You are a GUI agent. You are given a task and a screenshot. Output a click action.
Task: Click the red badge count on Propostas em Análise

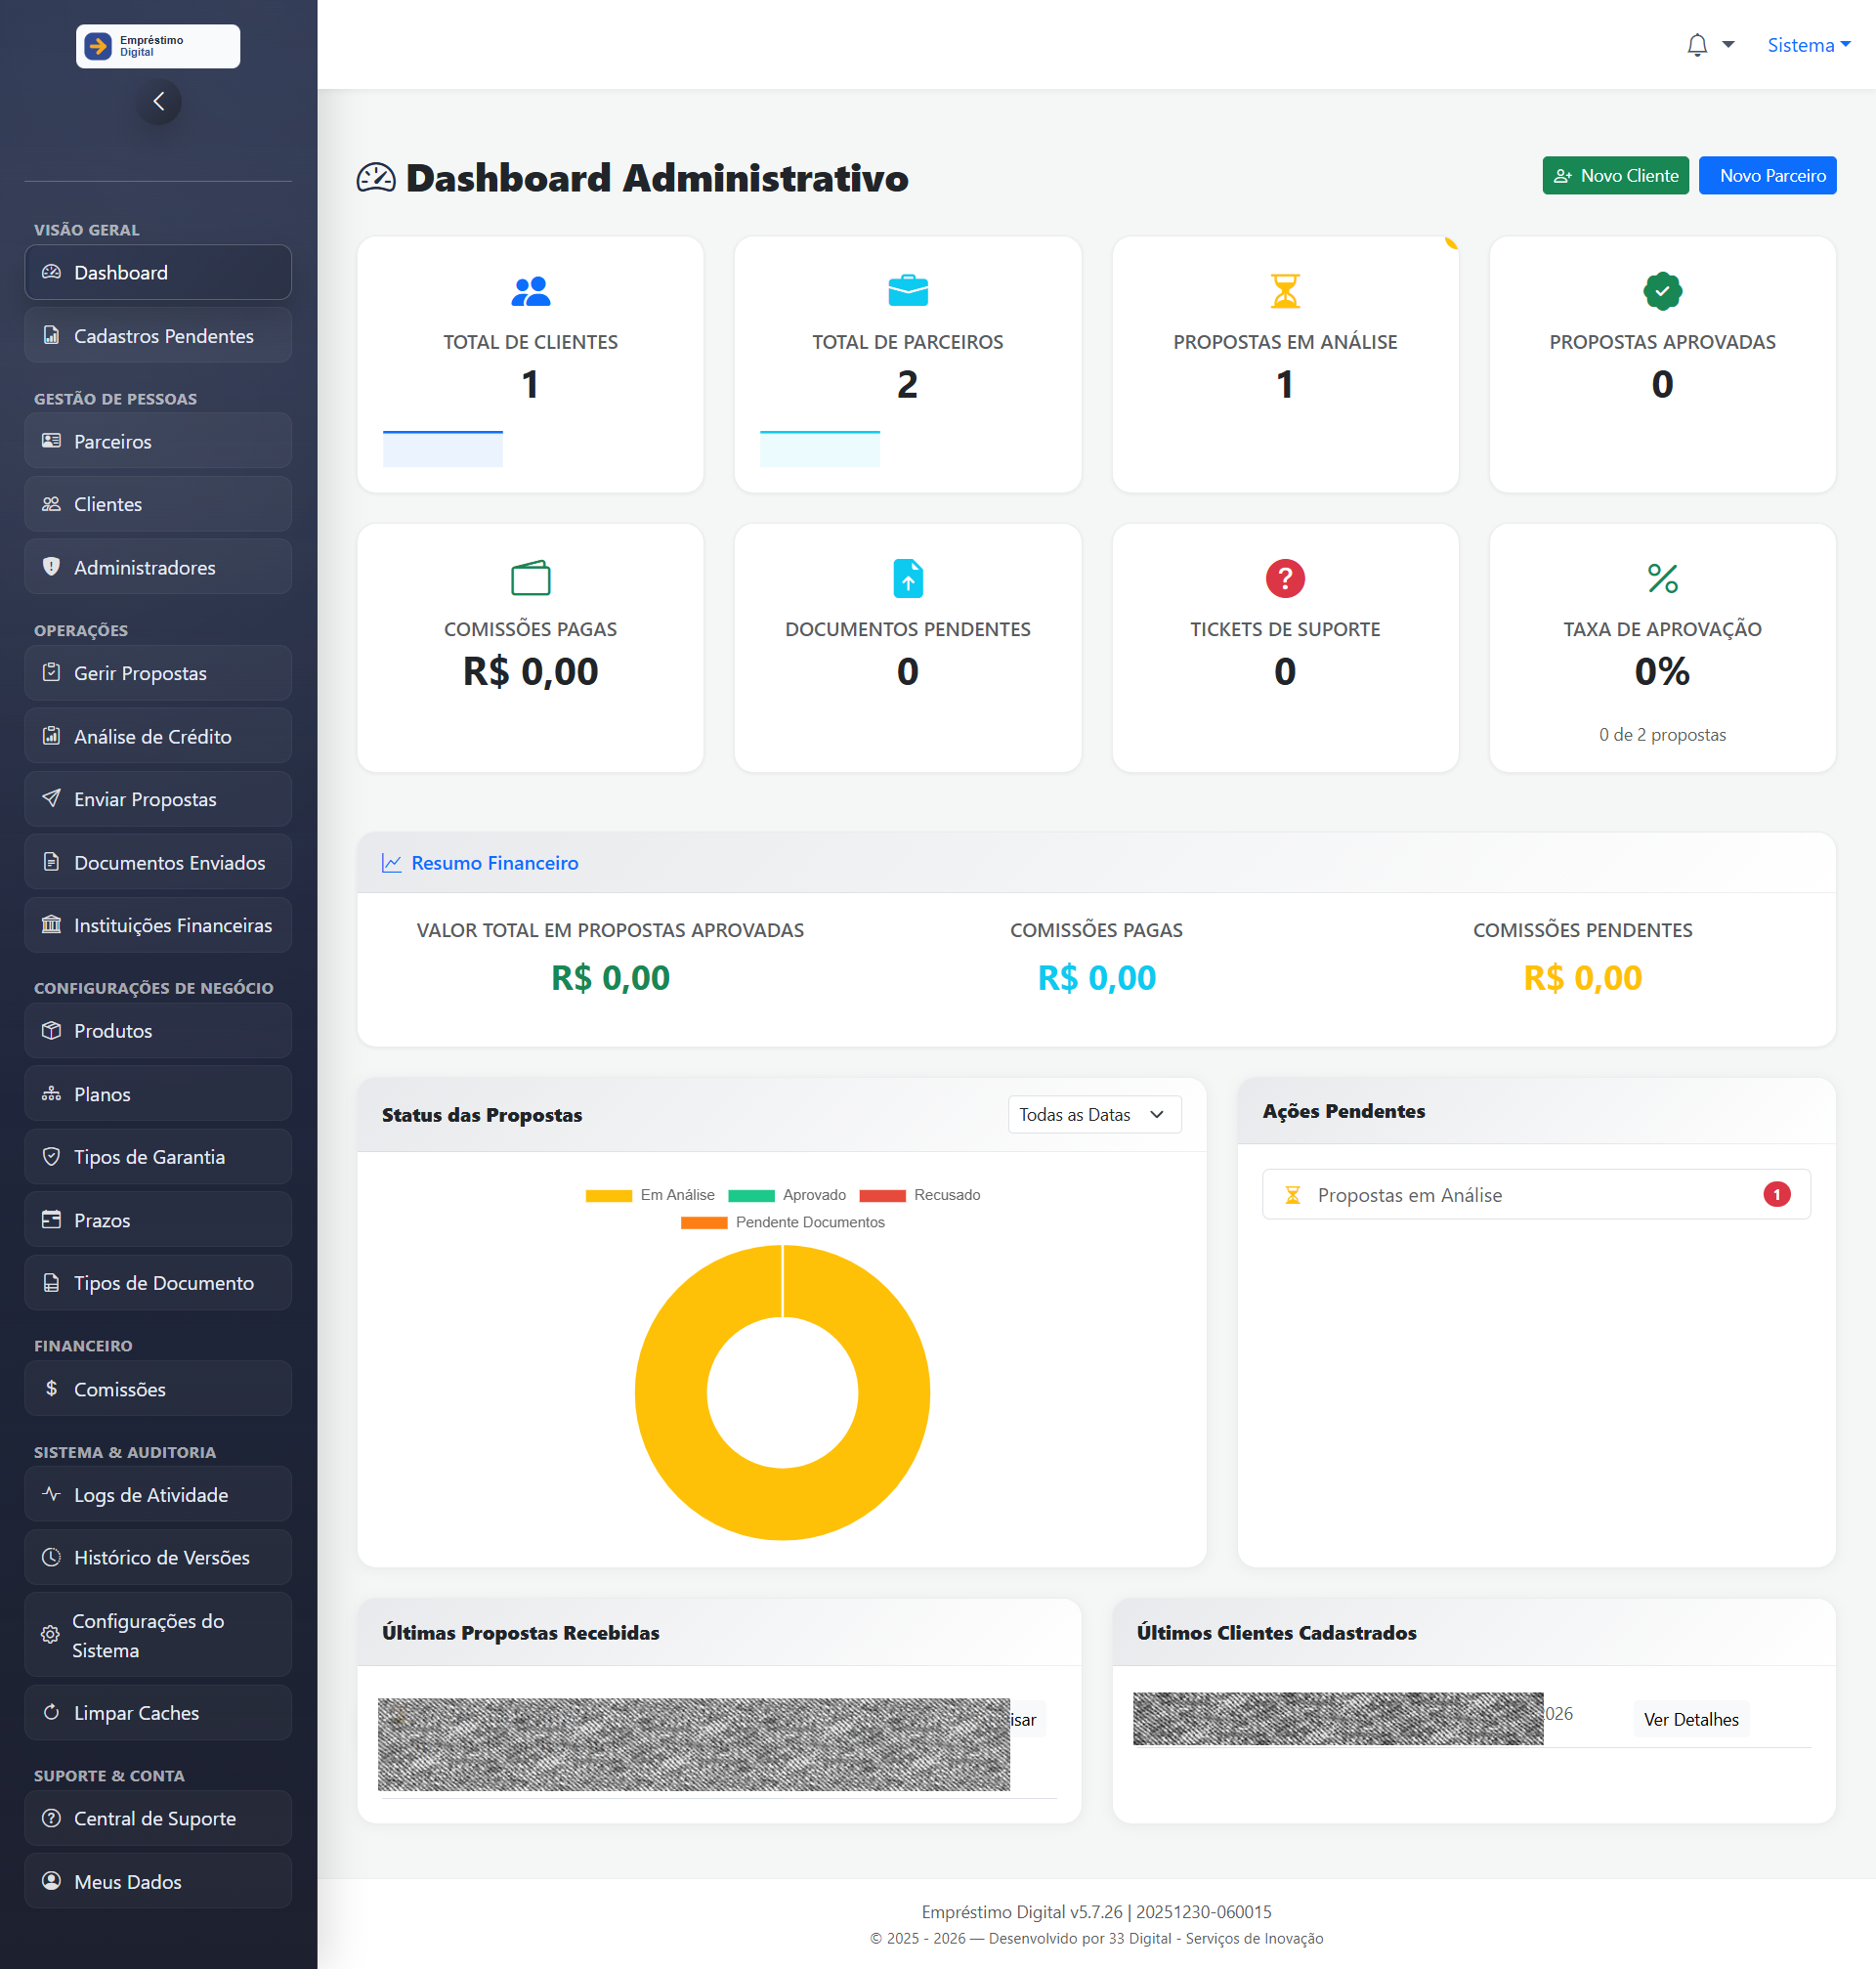(1776, 1194)
